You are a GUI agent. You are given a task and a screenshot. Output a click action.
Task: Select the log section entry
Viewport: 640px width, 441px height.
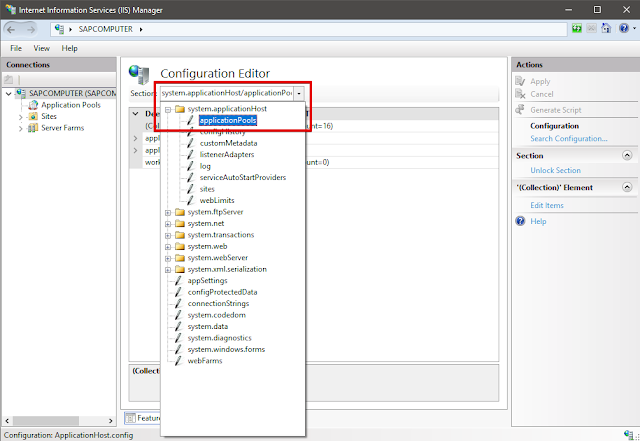pyautogui.click(x=205, y=166)
